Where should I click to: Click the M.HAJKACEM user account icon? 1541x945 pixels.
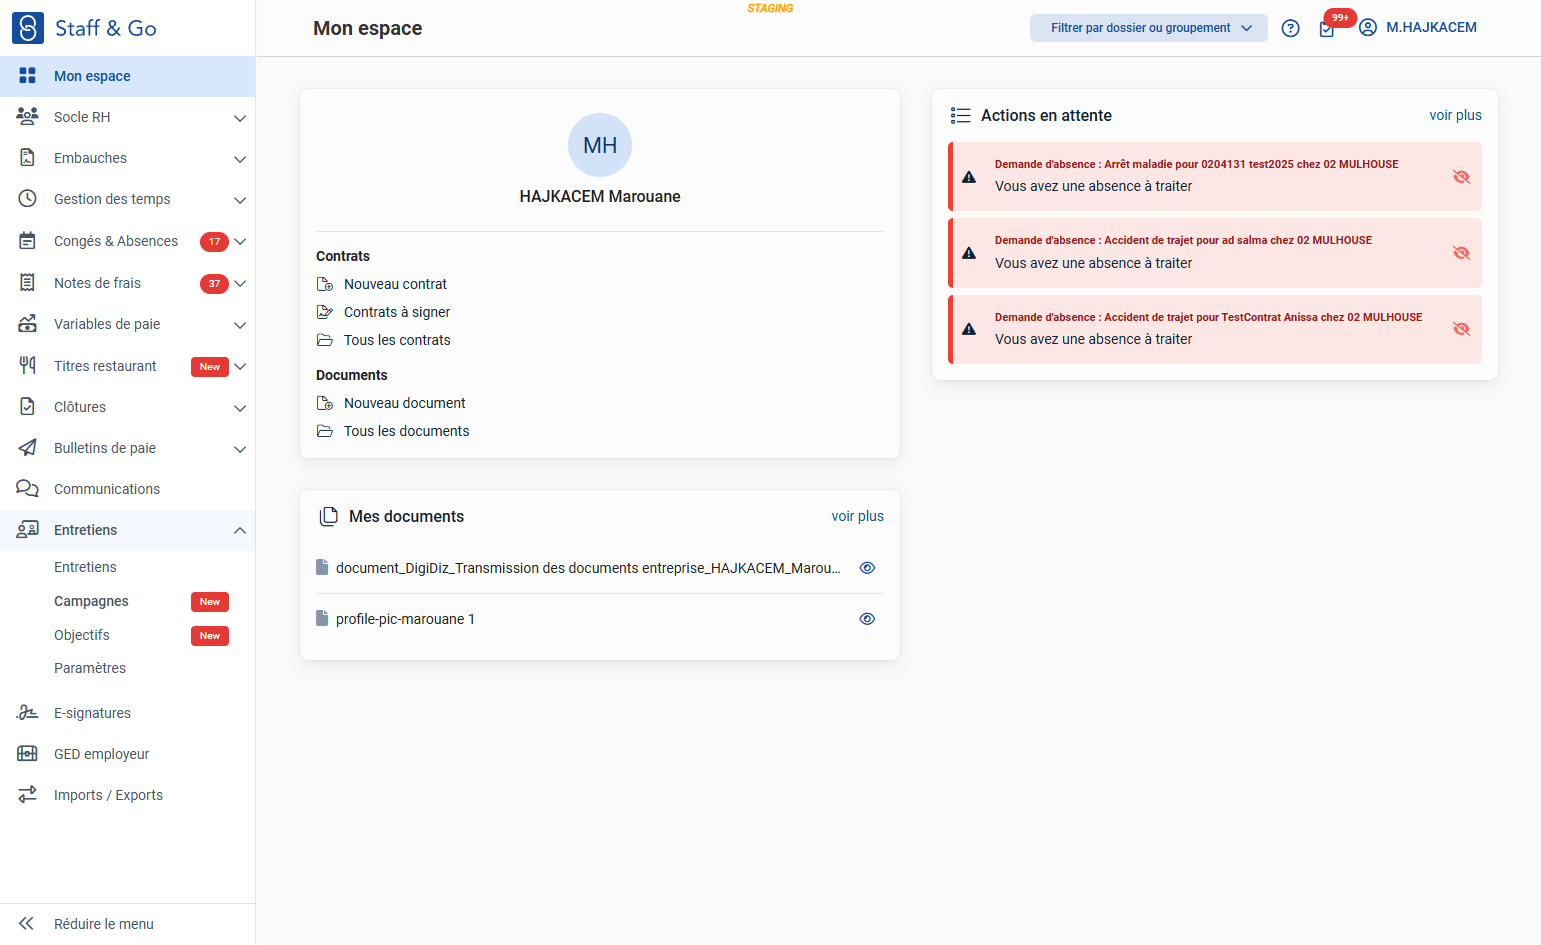(x=1368, y=28)
